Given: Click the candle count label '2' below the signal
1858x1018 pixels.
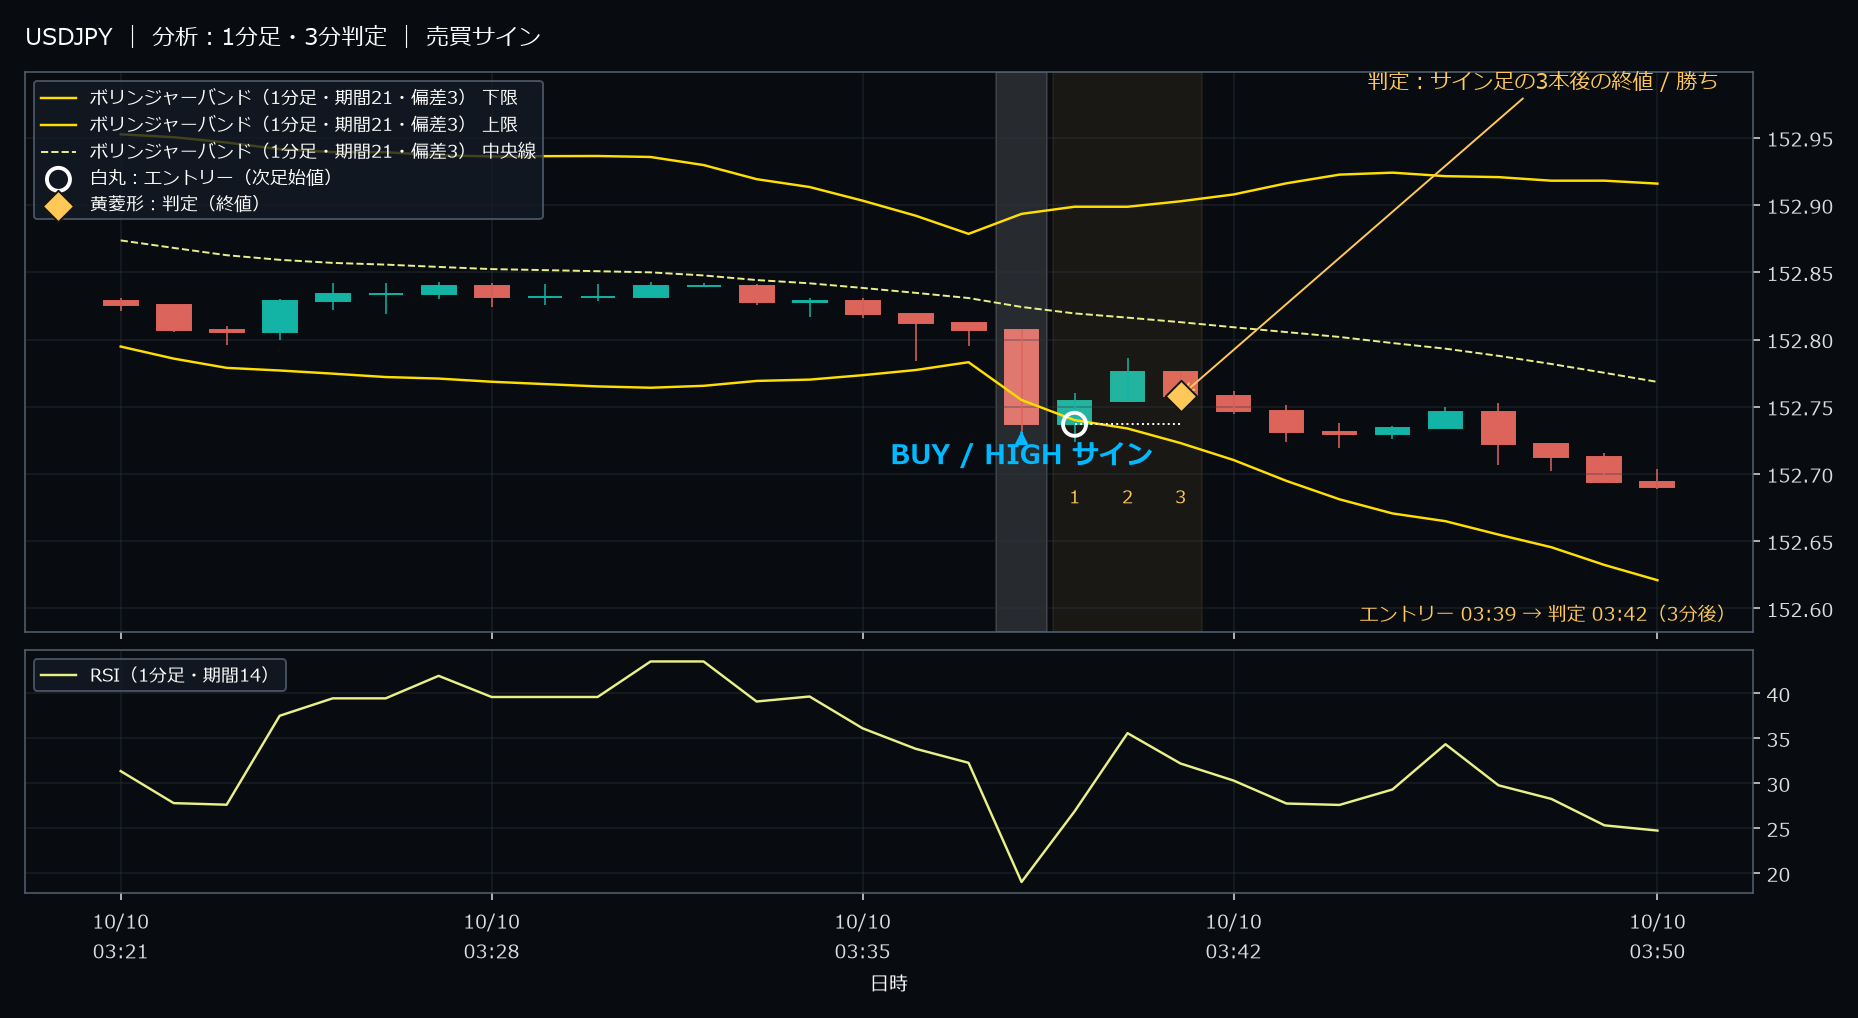Looking at the screenshot, I should pos(1128,498).
